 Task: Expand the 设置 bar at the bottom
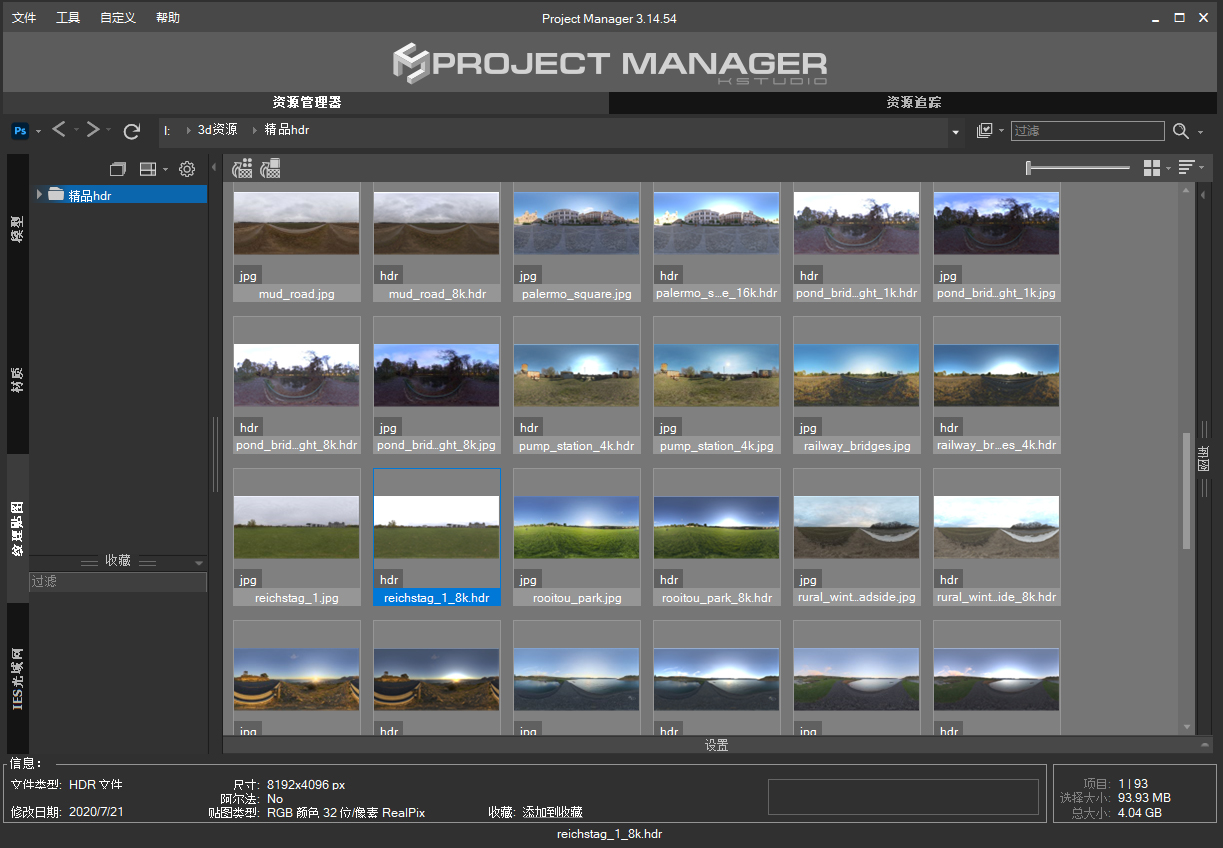tap(716, 745)
